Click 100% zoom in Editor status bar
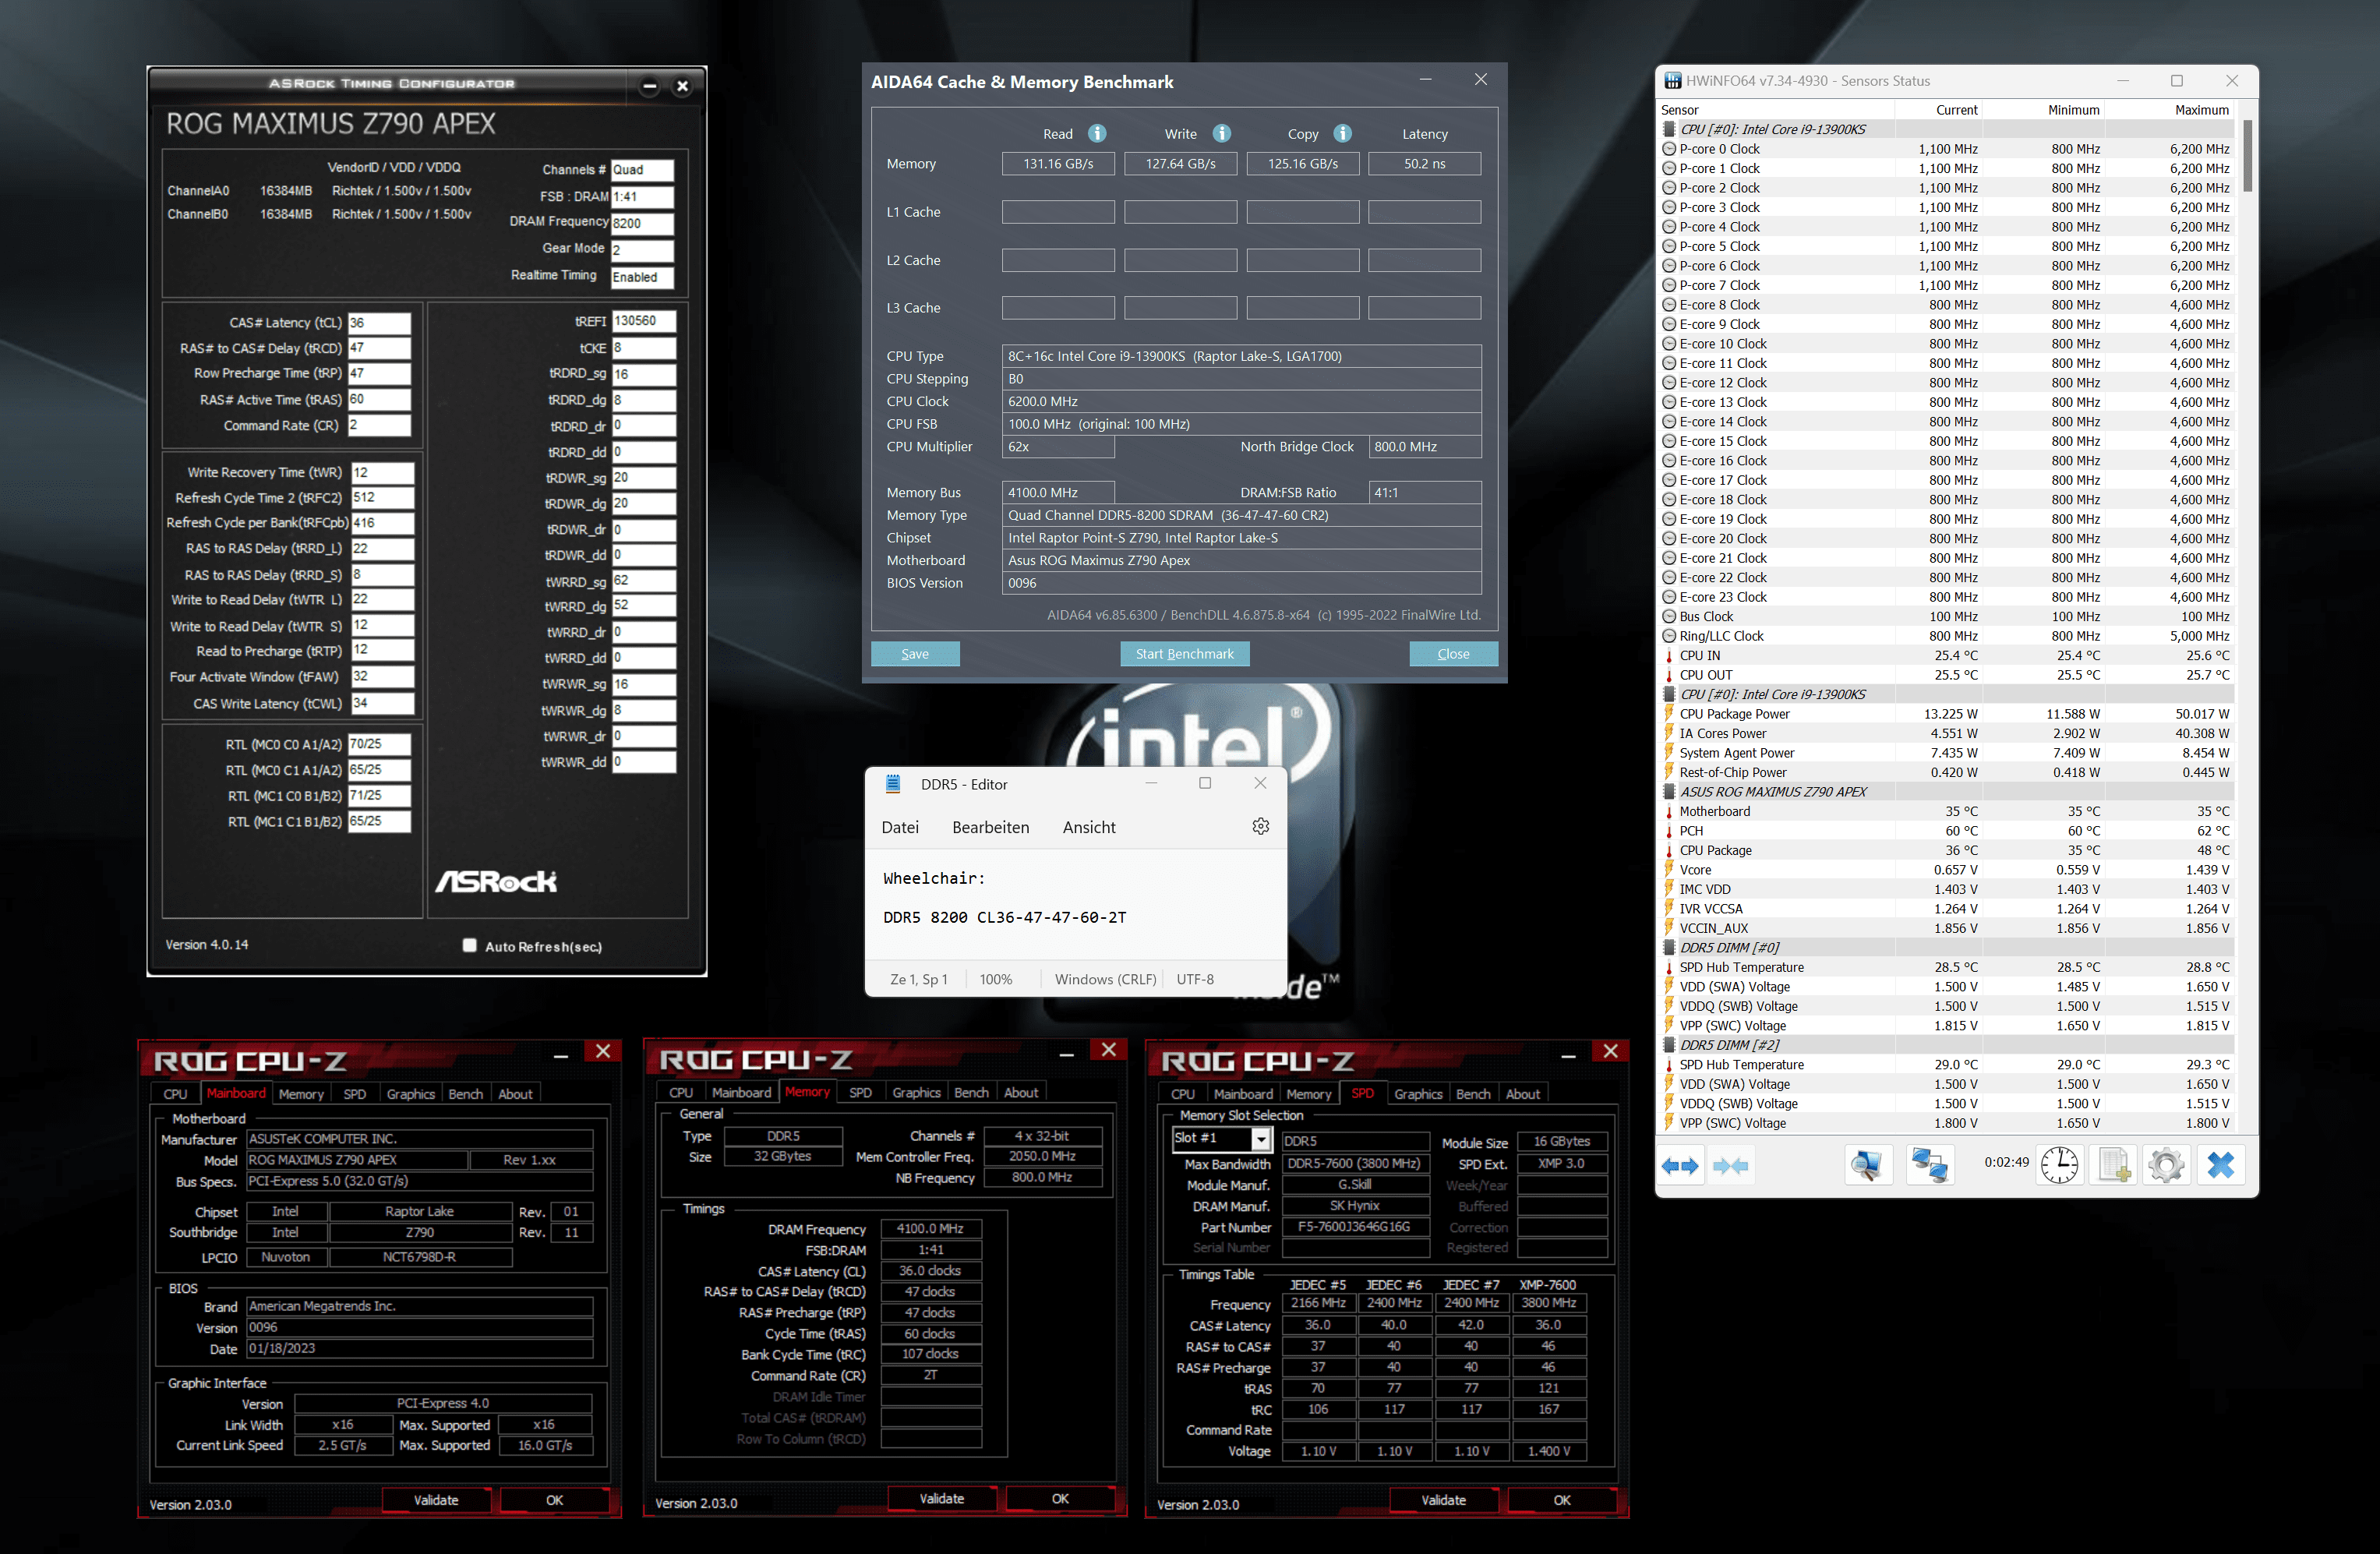Viewport: 2380px width, 1554px height. [995, 979]
